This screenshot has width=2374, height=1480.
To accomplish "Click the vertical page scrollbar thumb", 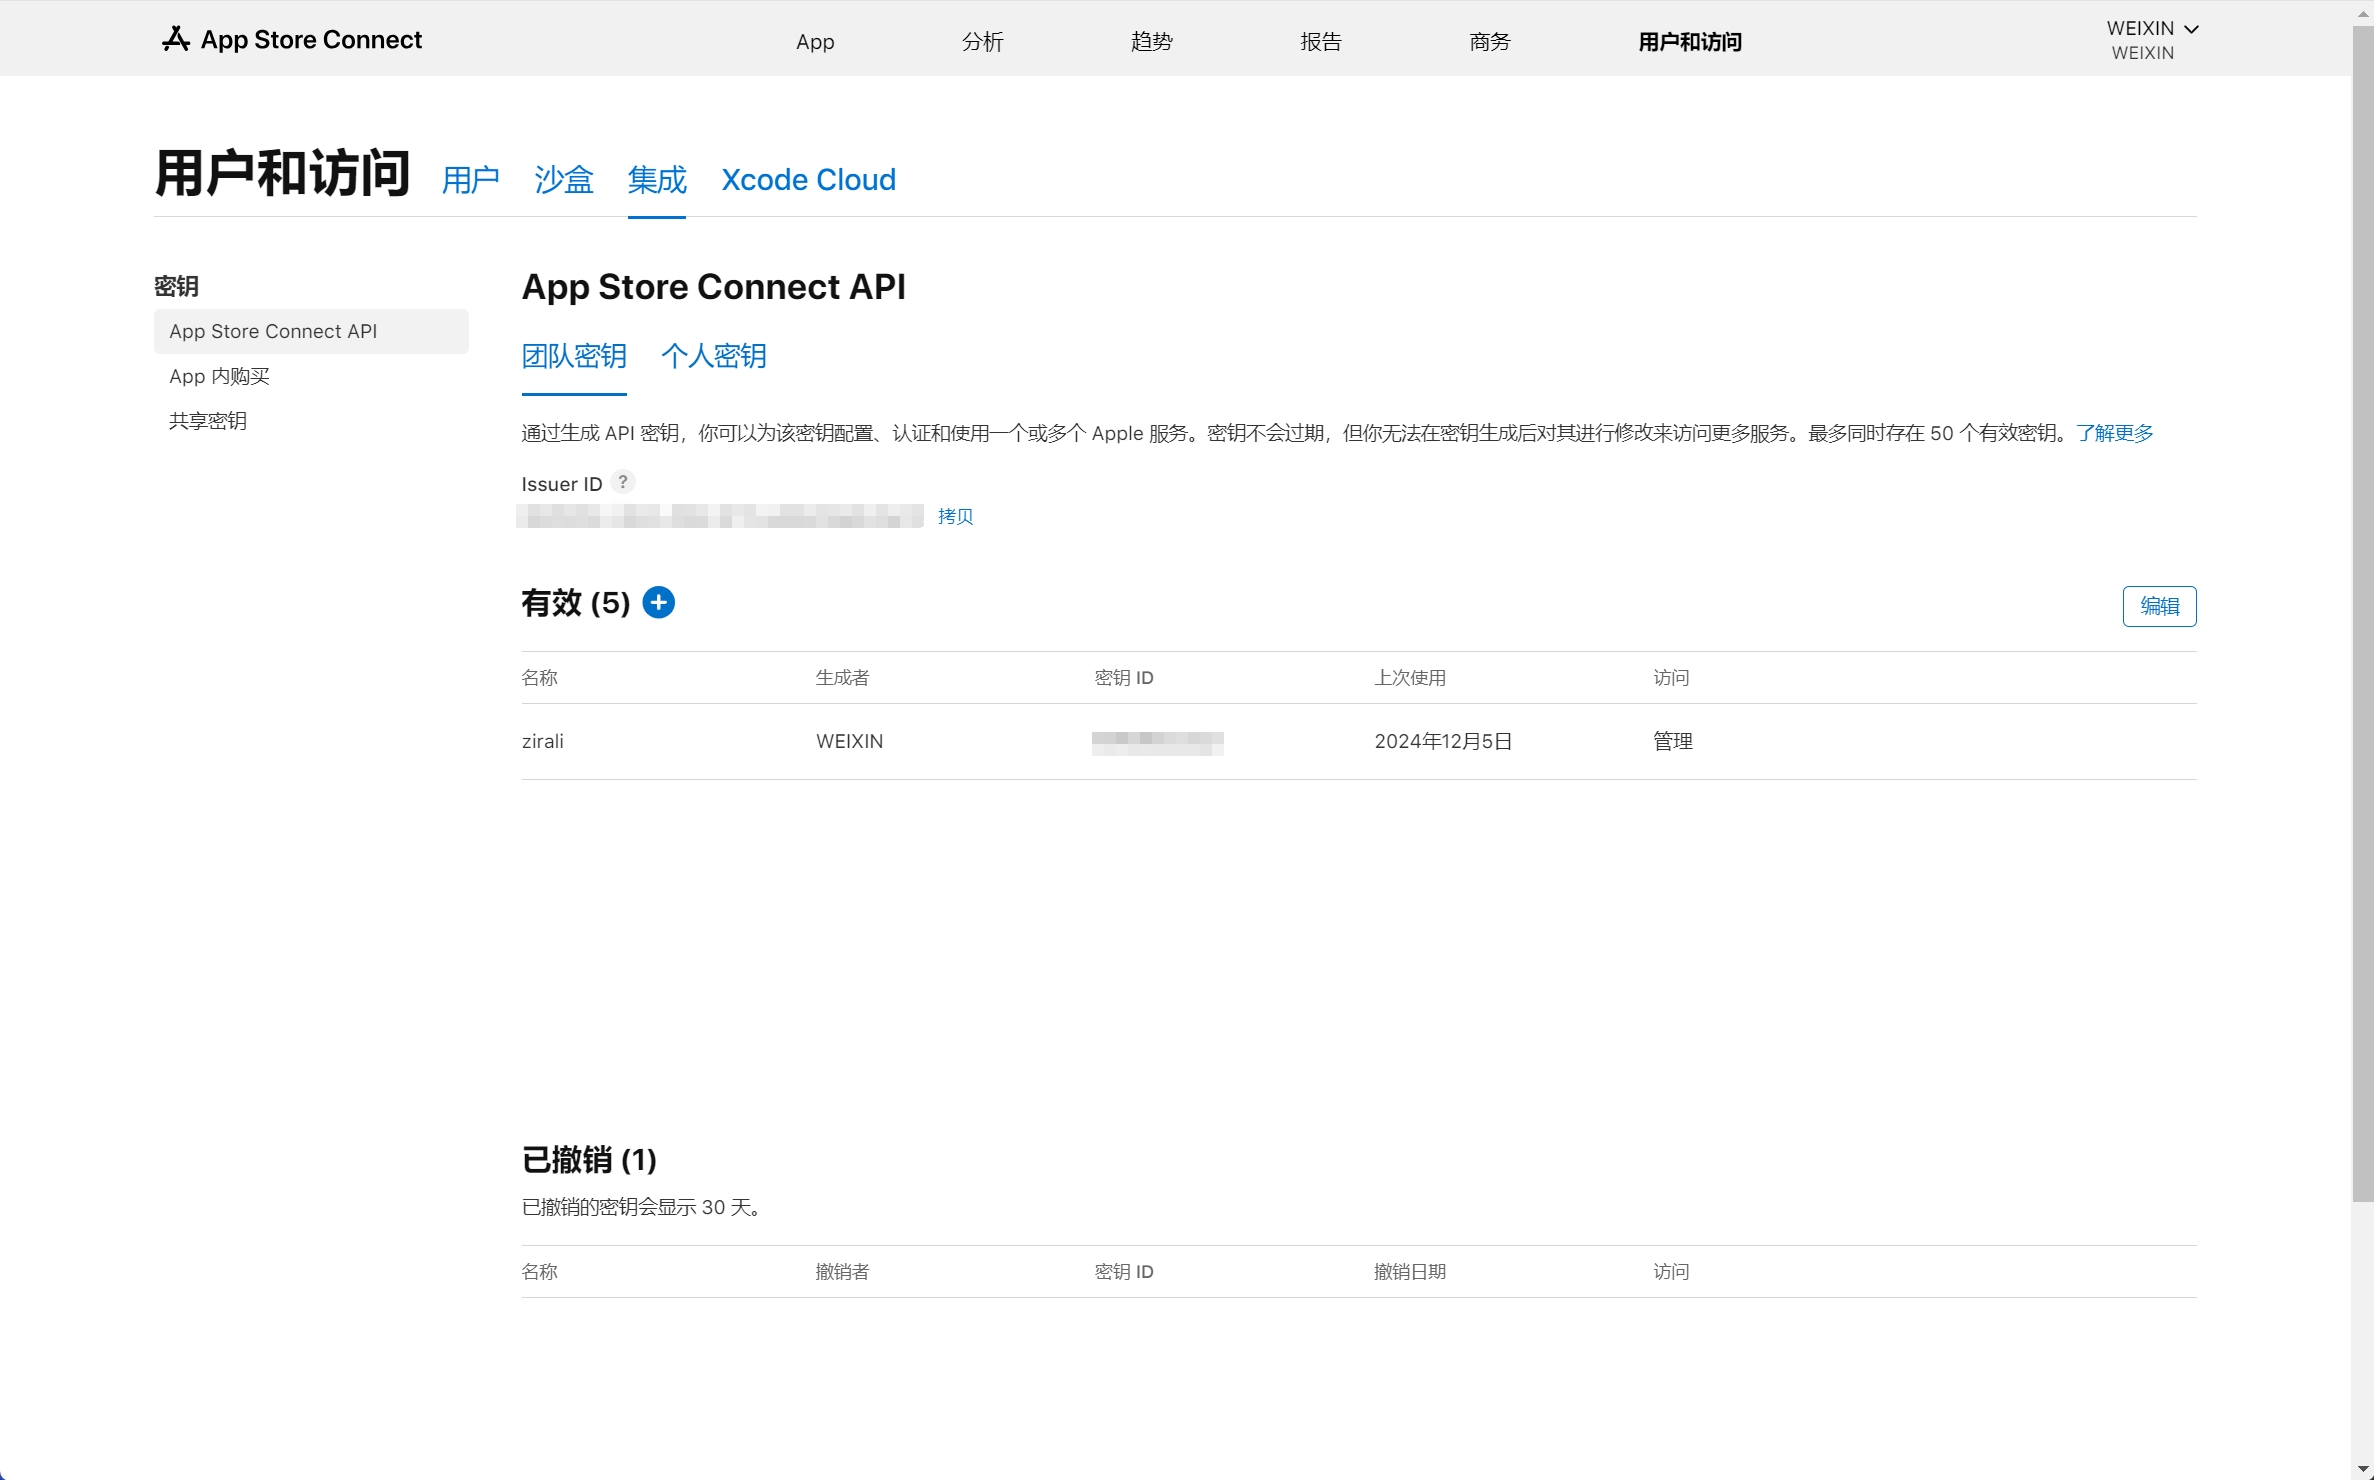I will pos(2362,612).
